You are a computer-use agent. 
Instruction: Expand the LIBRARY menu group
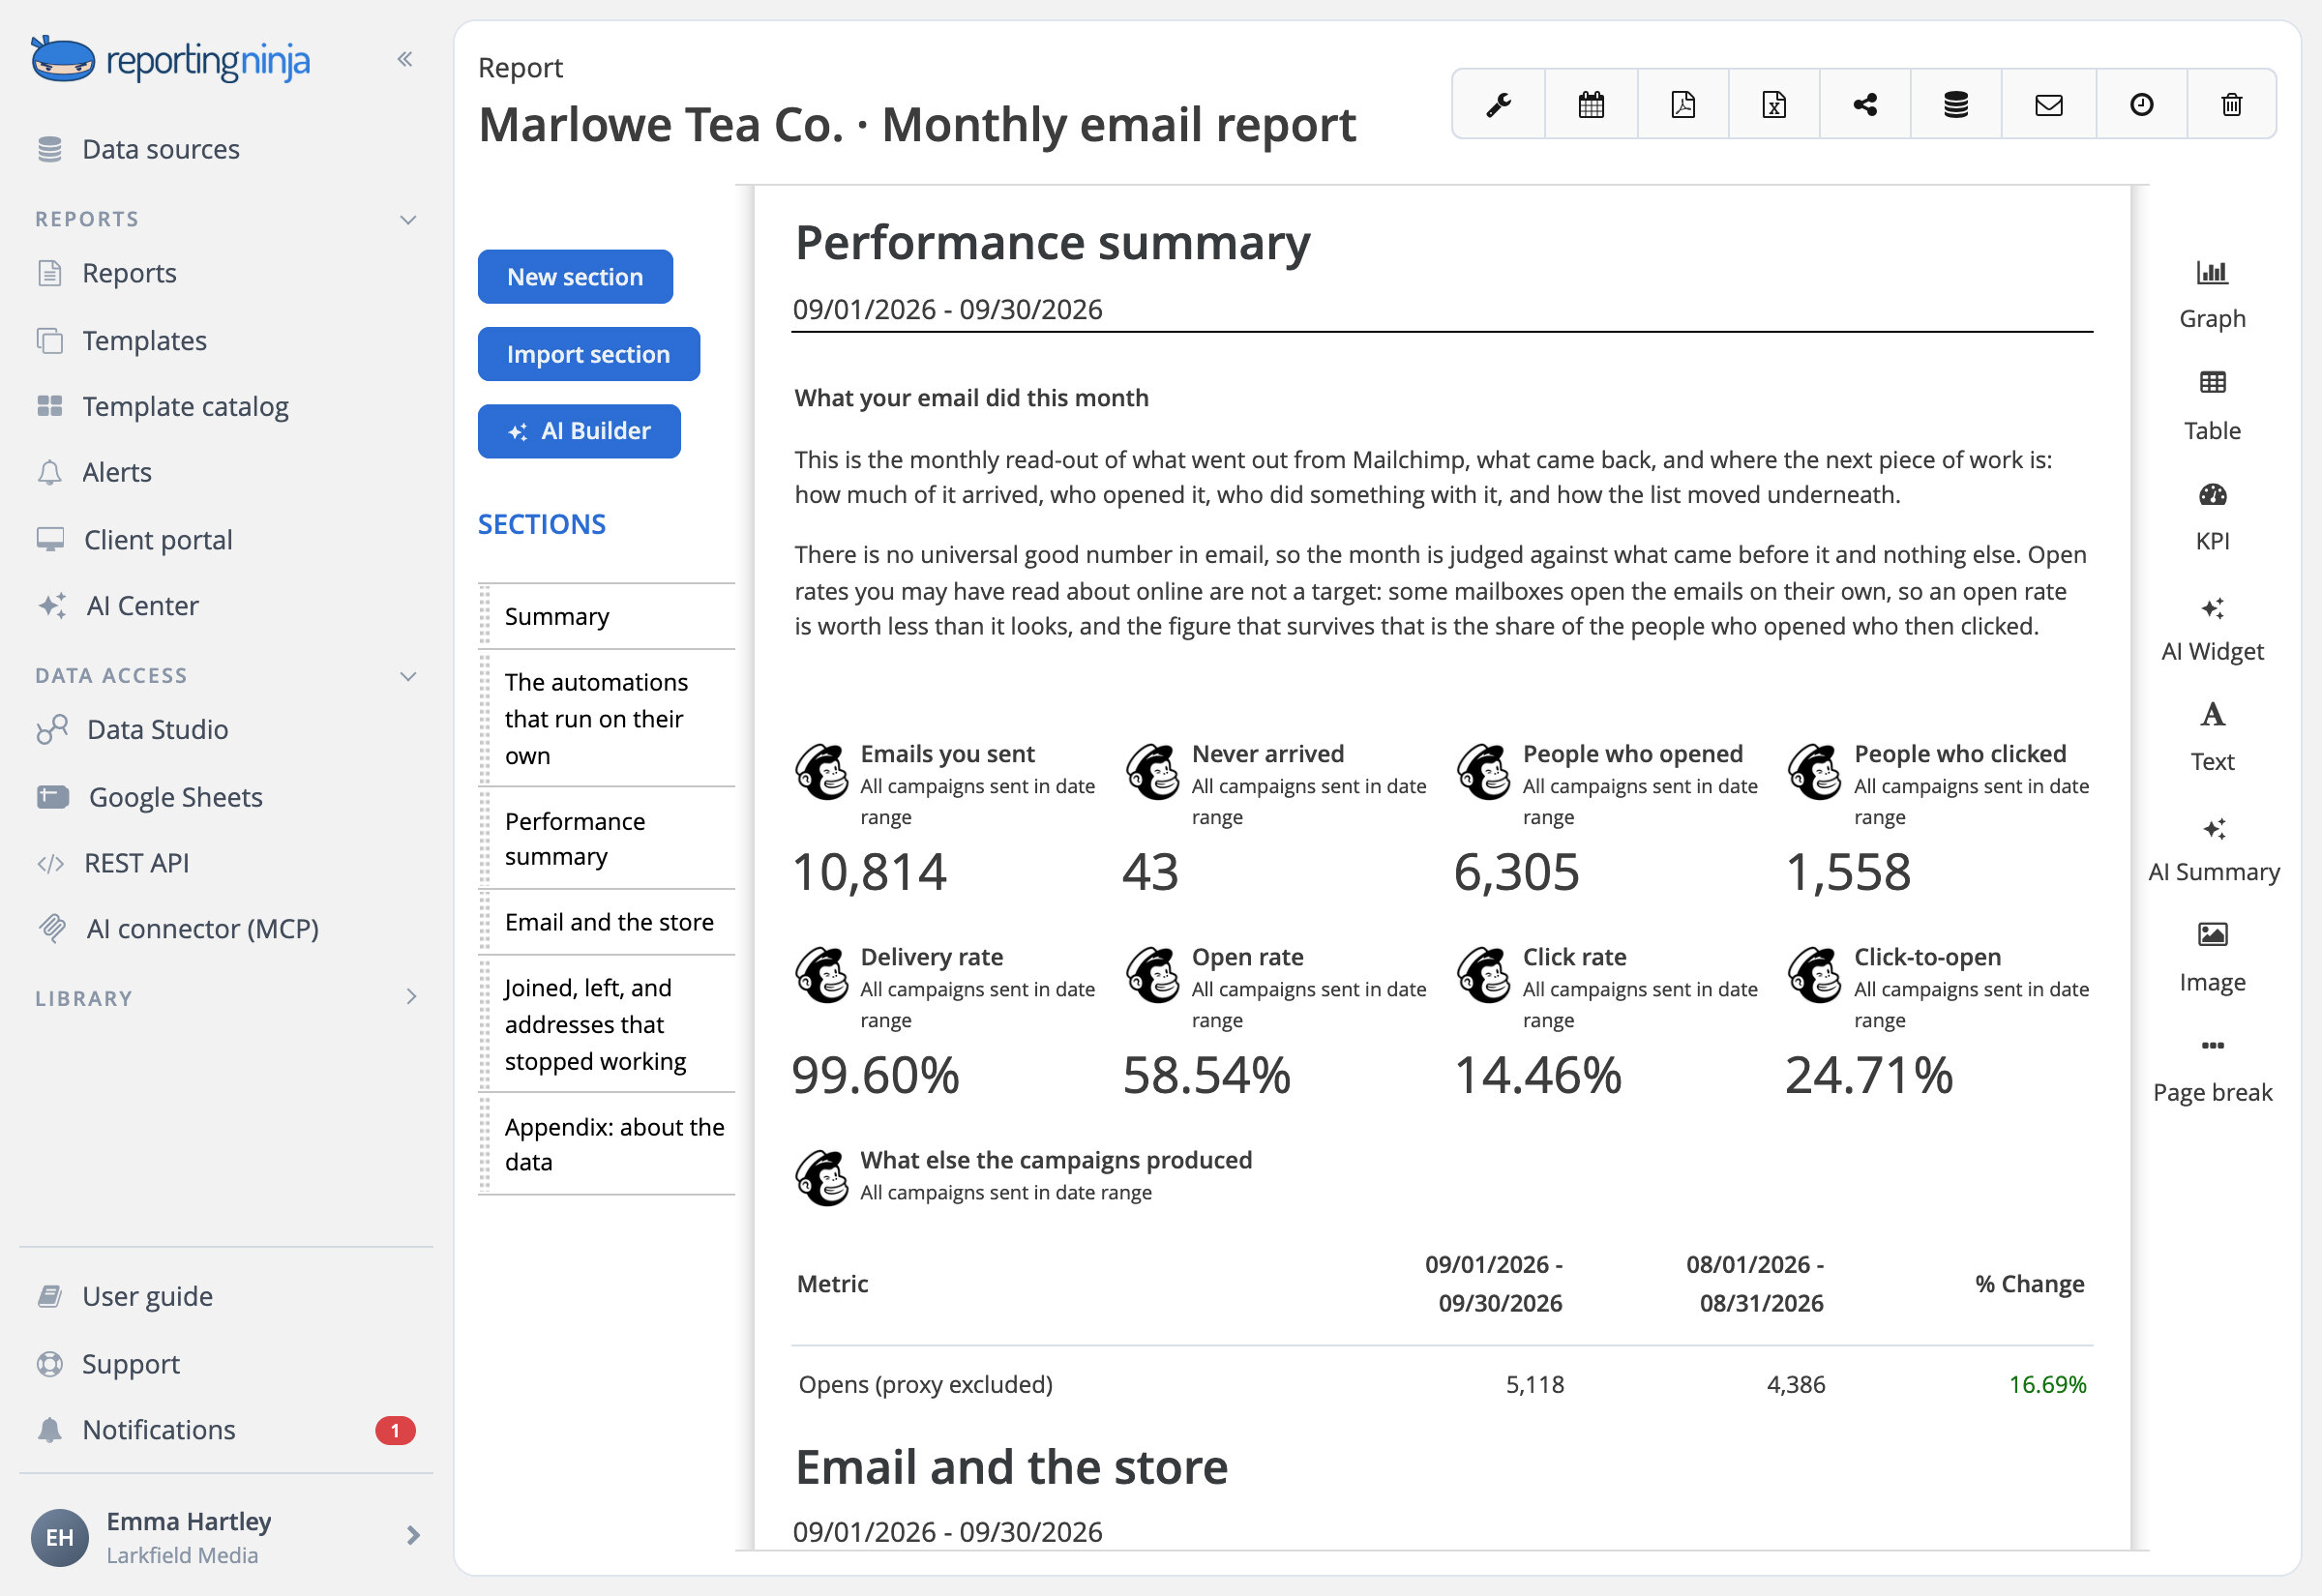[411, 996]
